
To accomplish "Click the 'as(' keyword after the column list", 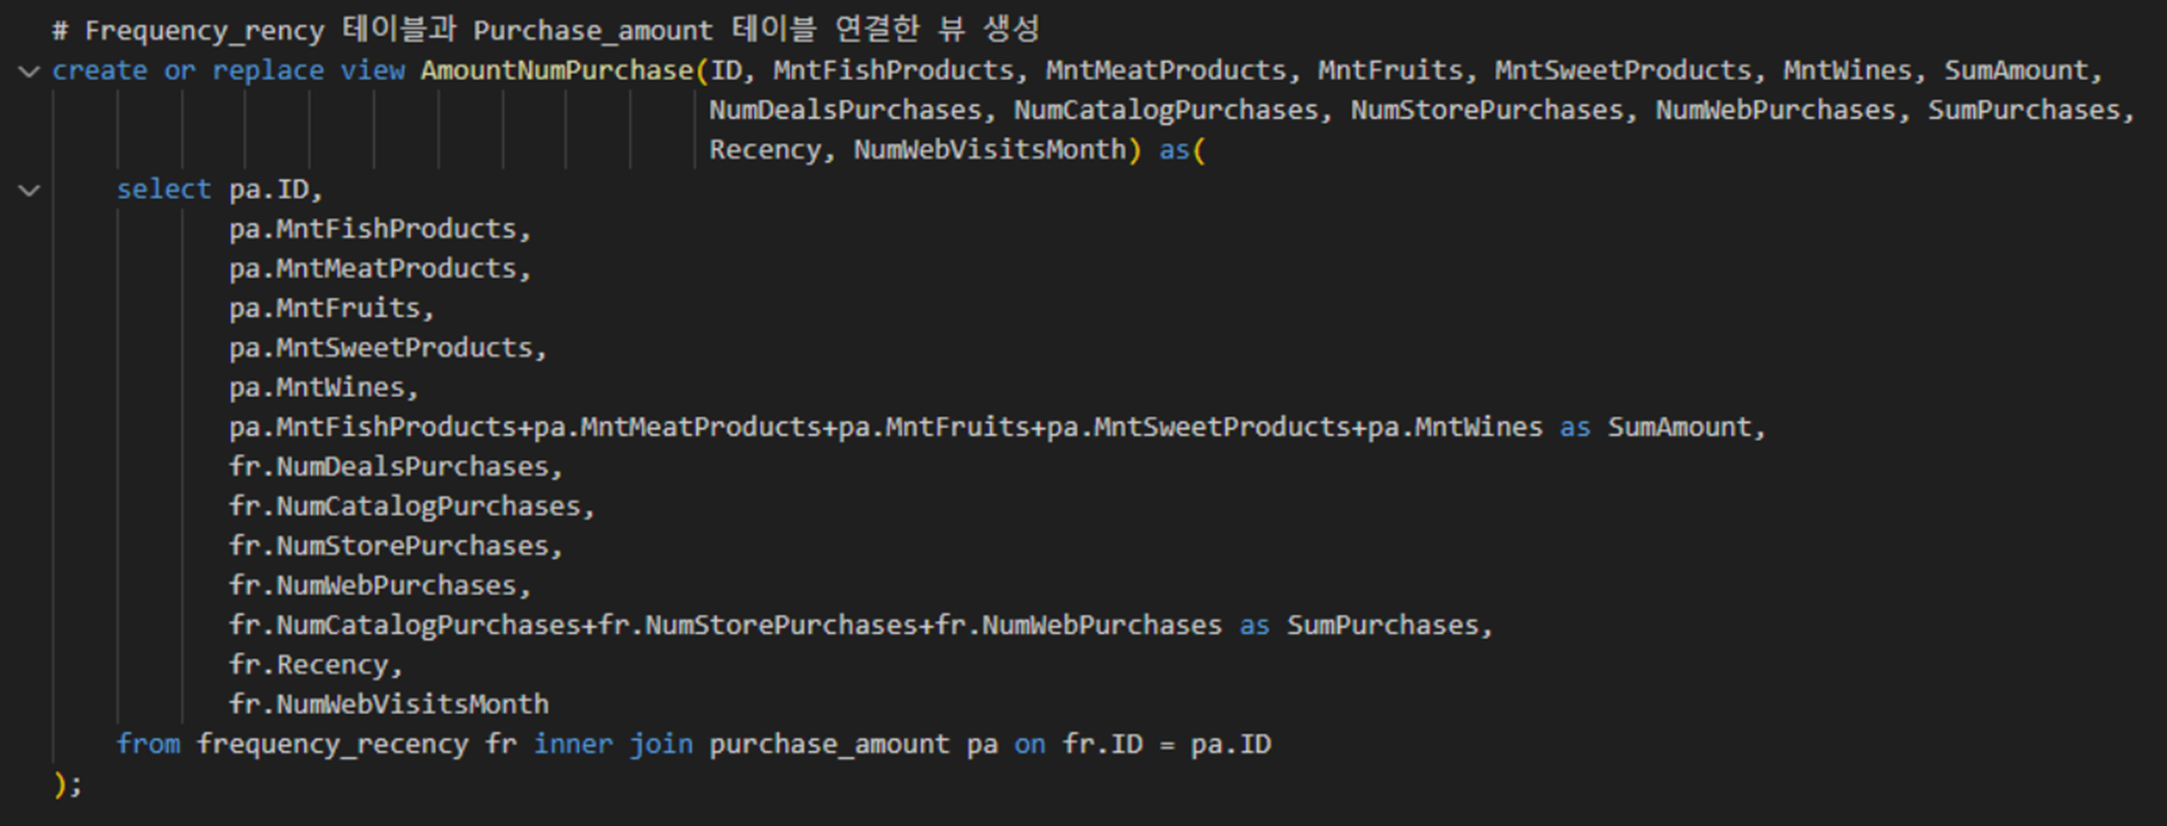I will tap(1183, 150).
